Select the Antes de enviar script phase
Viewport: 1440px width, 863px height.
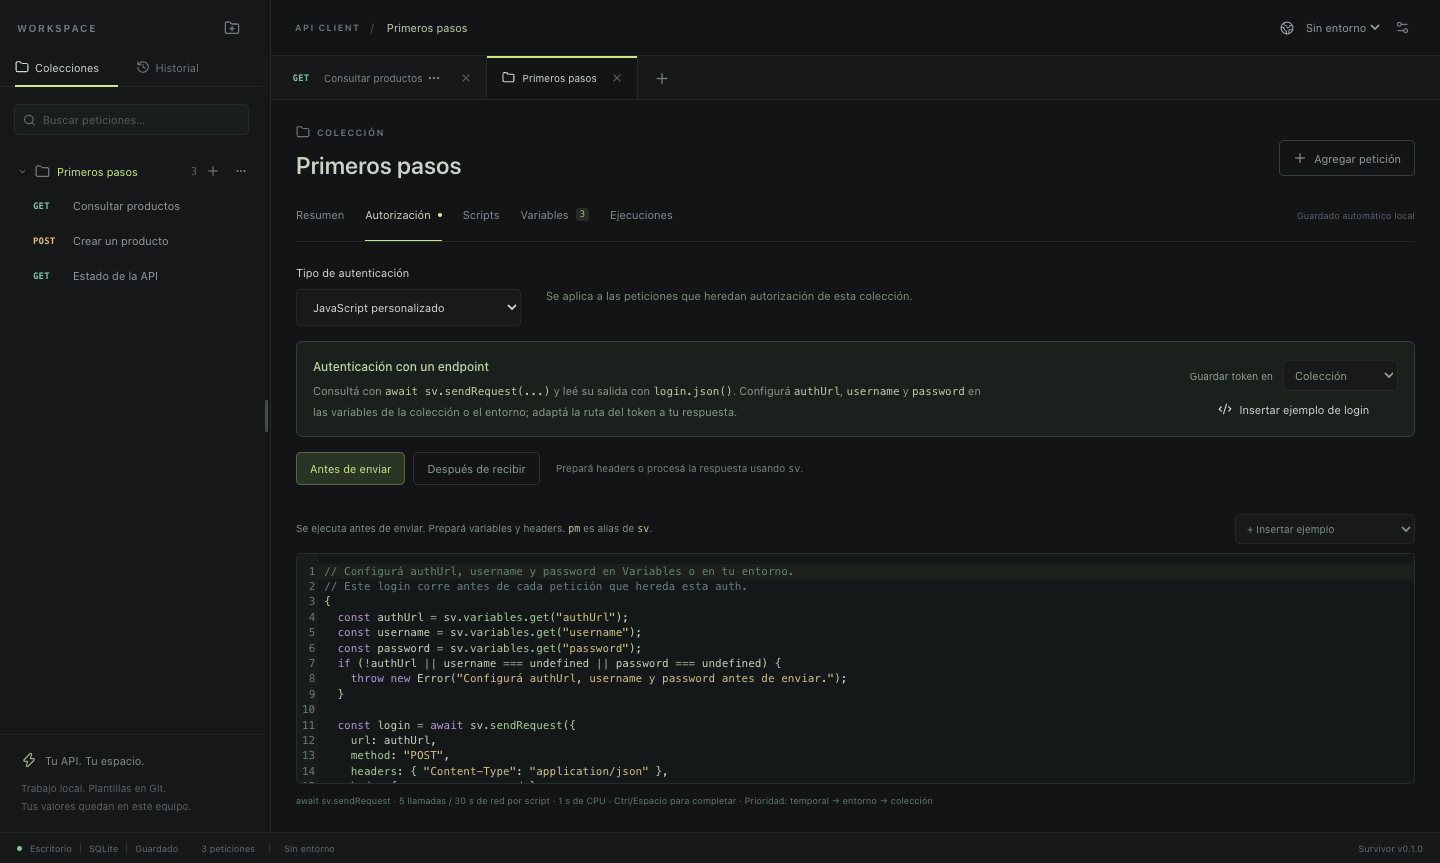tap(350, 469)
